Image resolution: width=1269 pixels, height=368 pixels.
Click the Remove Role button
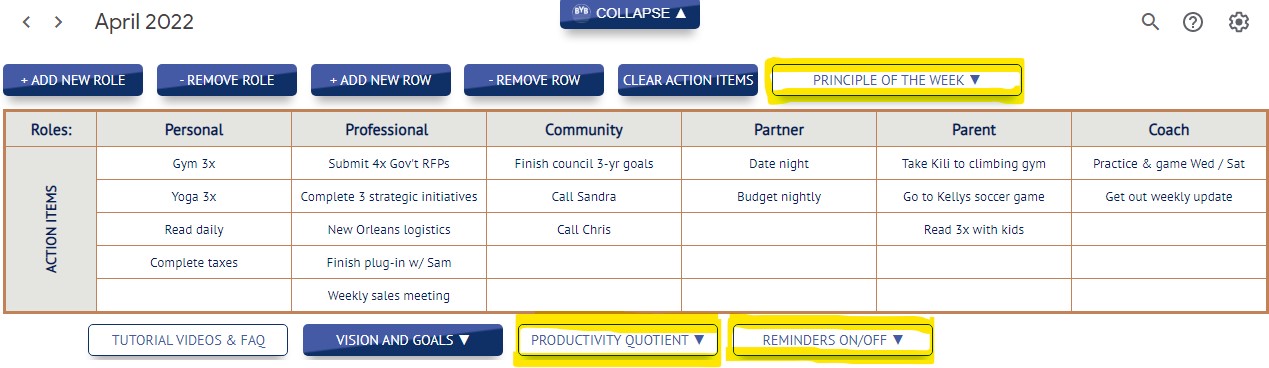(x=227, y=80)
